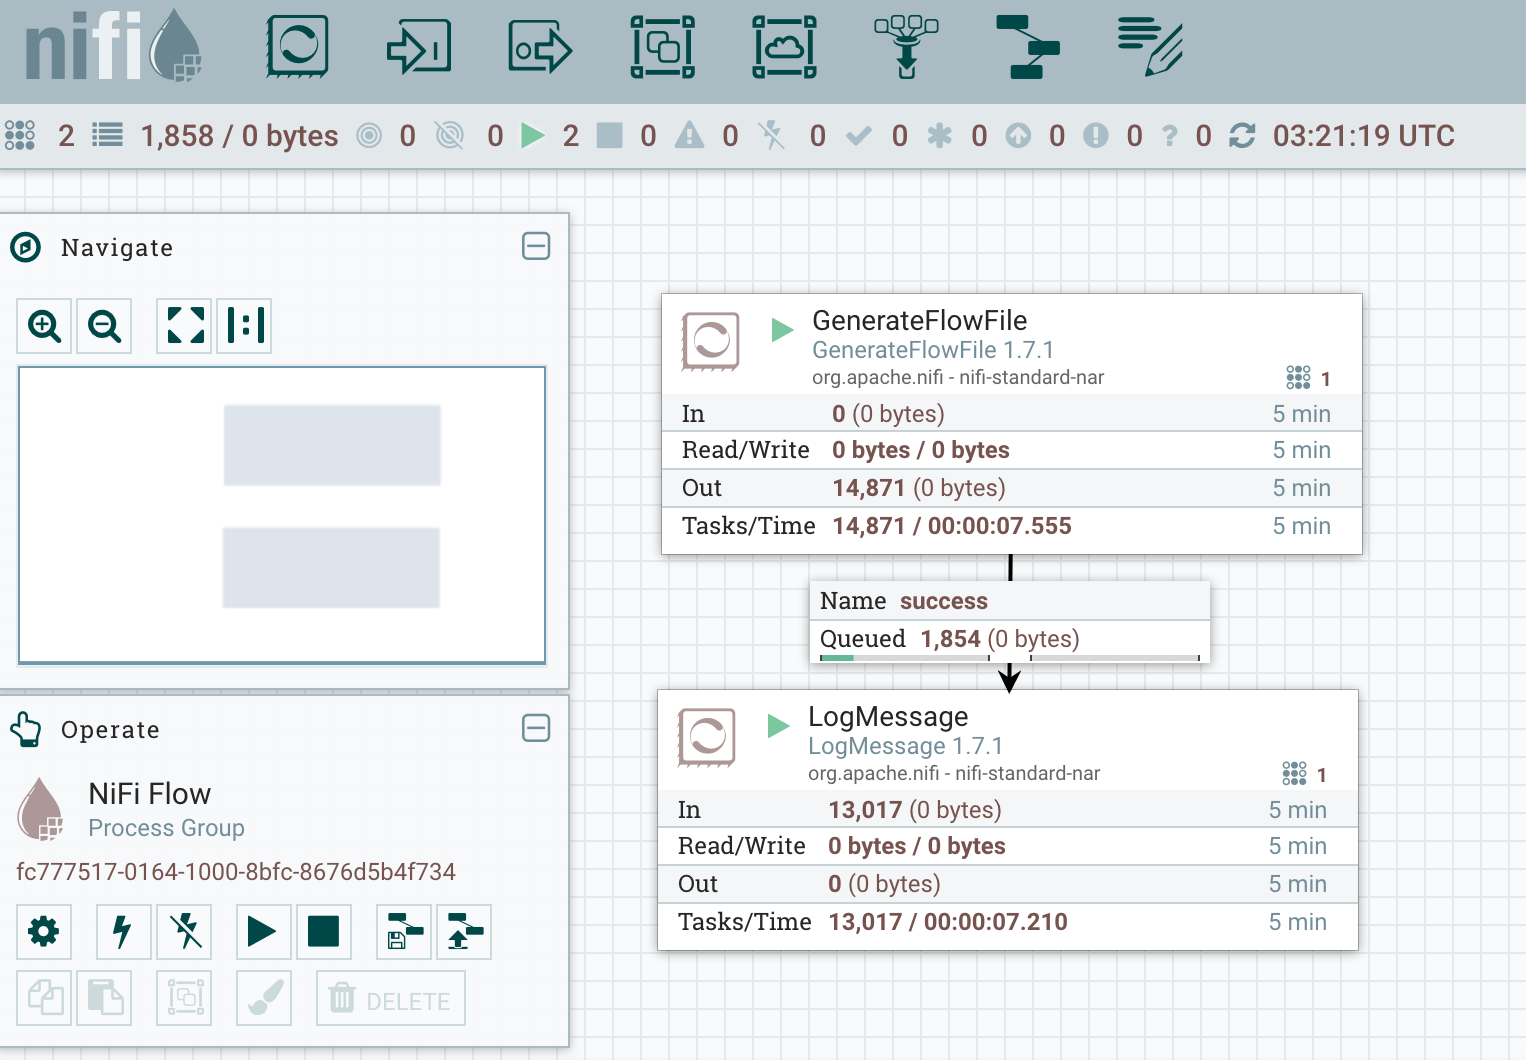Select the Processor component icon
Screen dimensions: 1526x1060
pyautogui.click(x=297, y=47)
